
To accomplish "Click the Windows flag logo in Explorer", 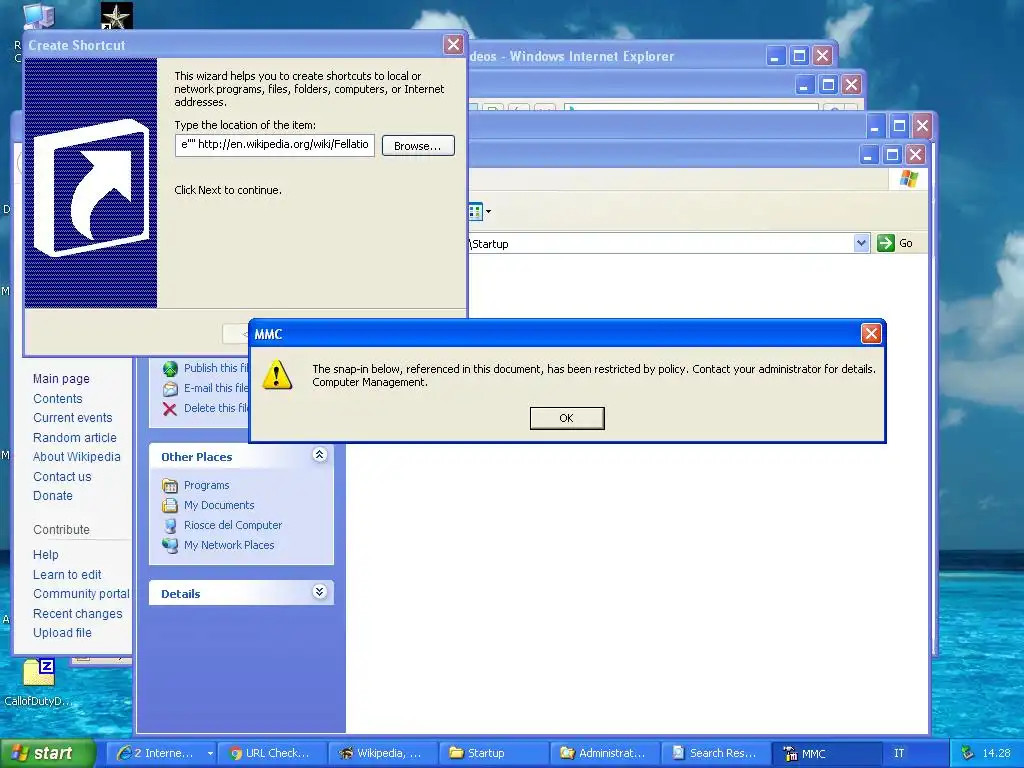I will [908, 178].
